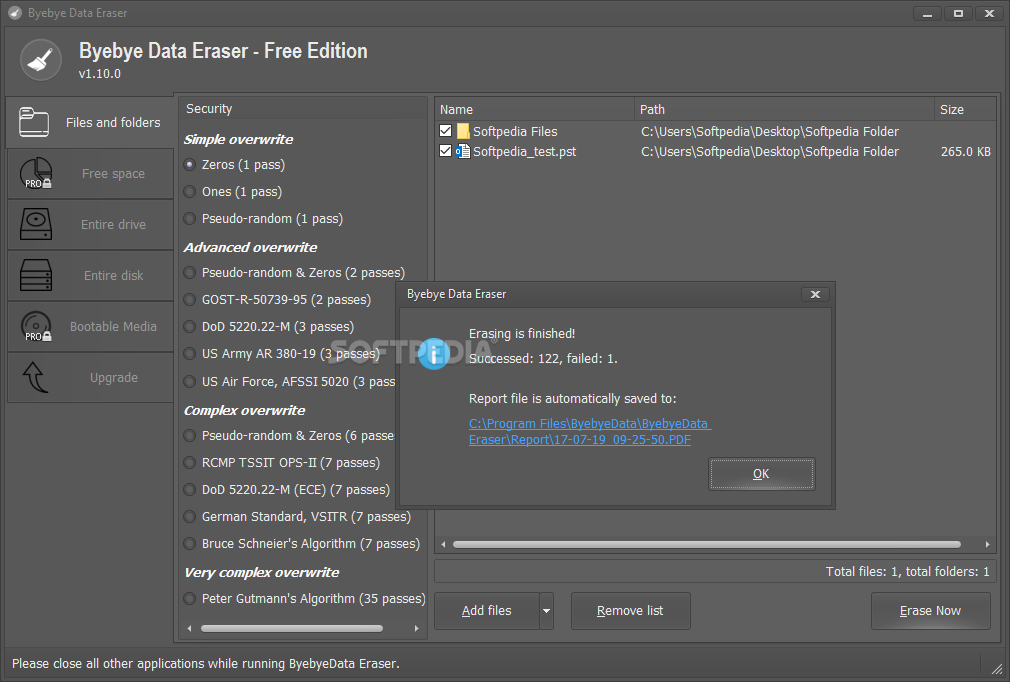Click Security panel right scroll arrow

(416, 629)
